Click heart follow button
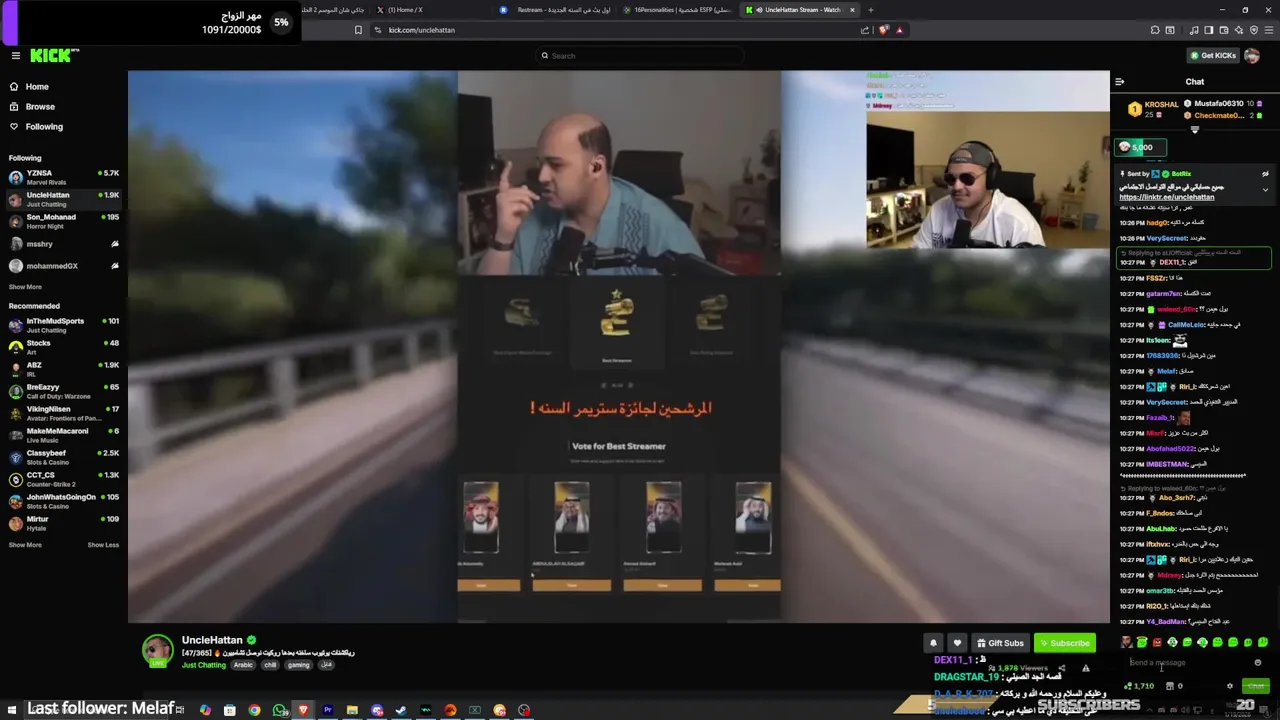This screenshot has height=720, width=1280. 957,643
